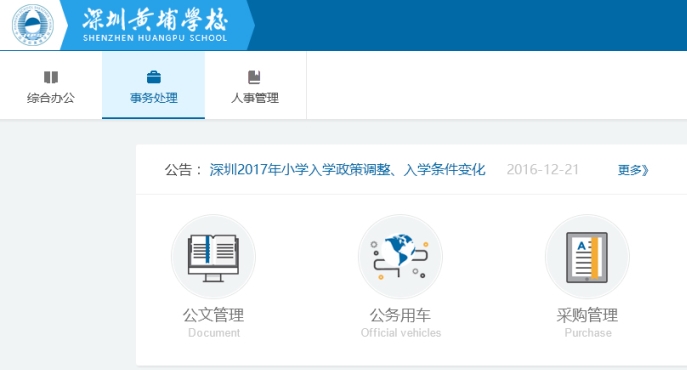Click the 人事管理 bookmark icon

click(x=254, y=77)
